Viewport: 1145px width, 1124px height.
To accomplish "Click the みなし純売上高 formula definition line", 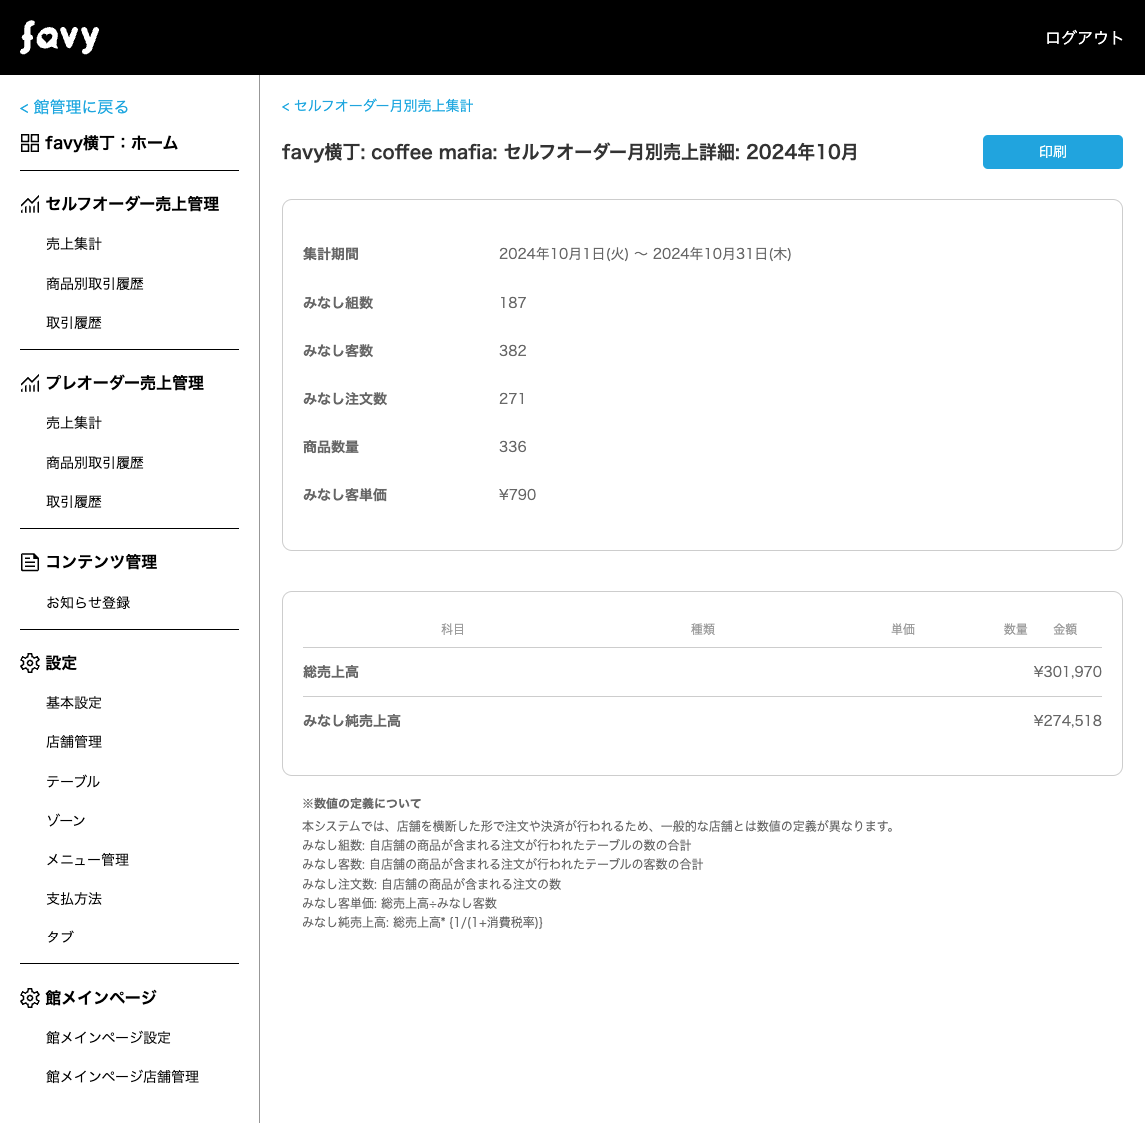I will click(x=423, y=922).
